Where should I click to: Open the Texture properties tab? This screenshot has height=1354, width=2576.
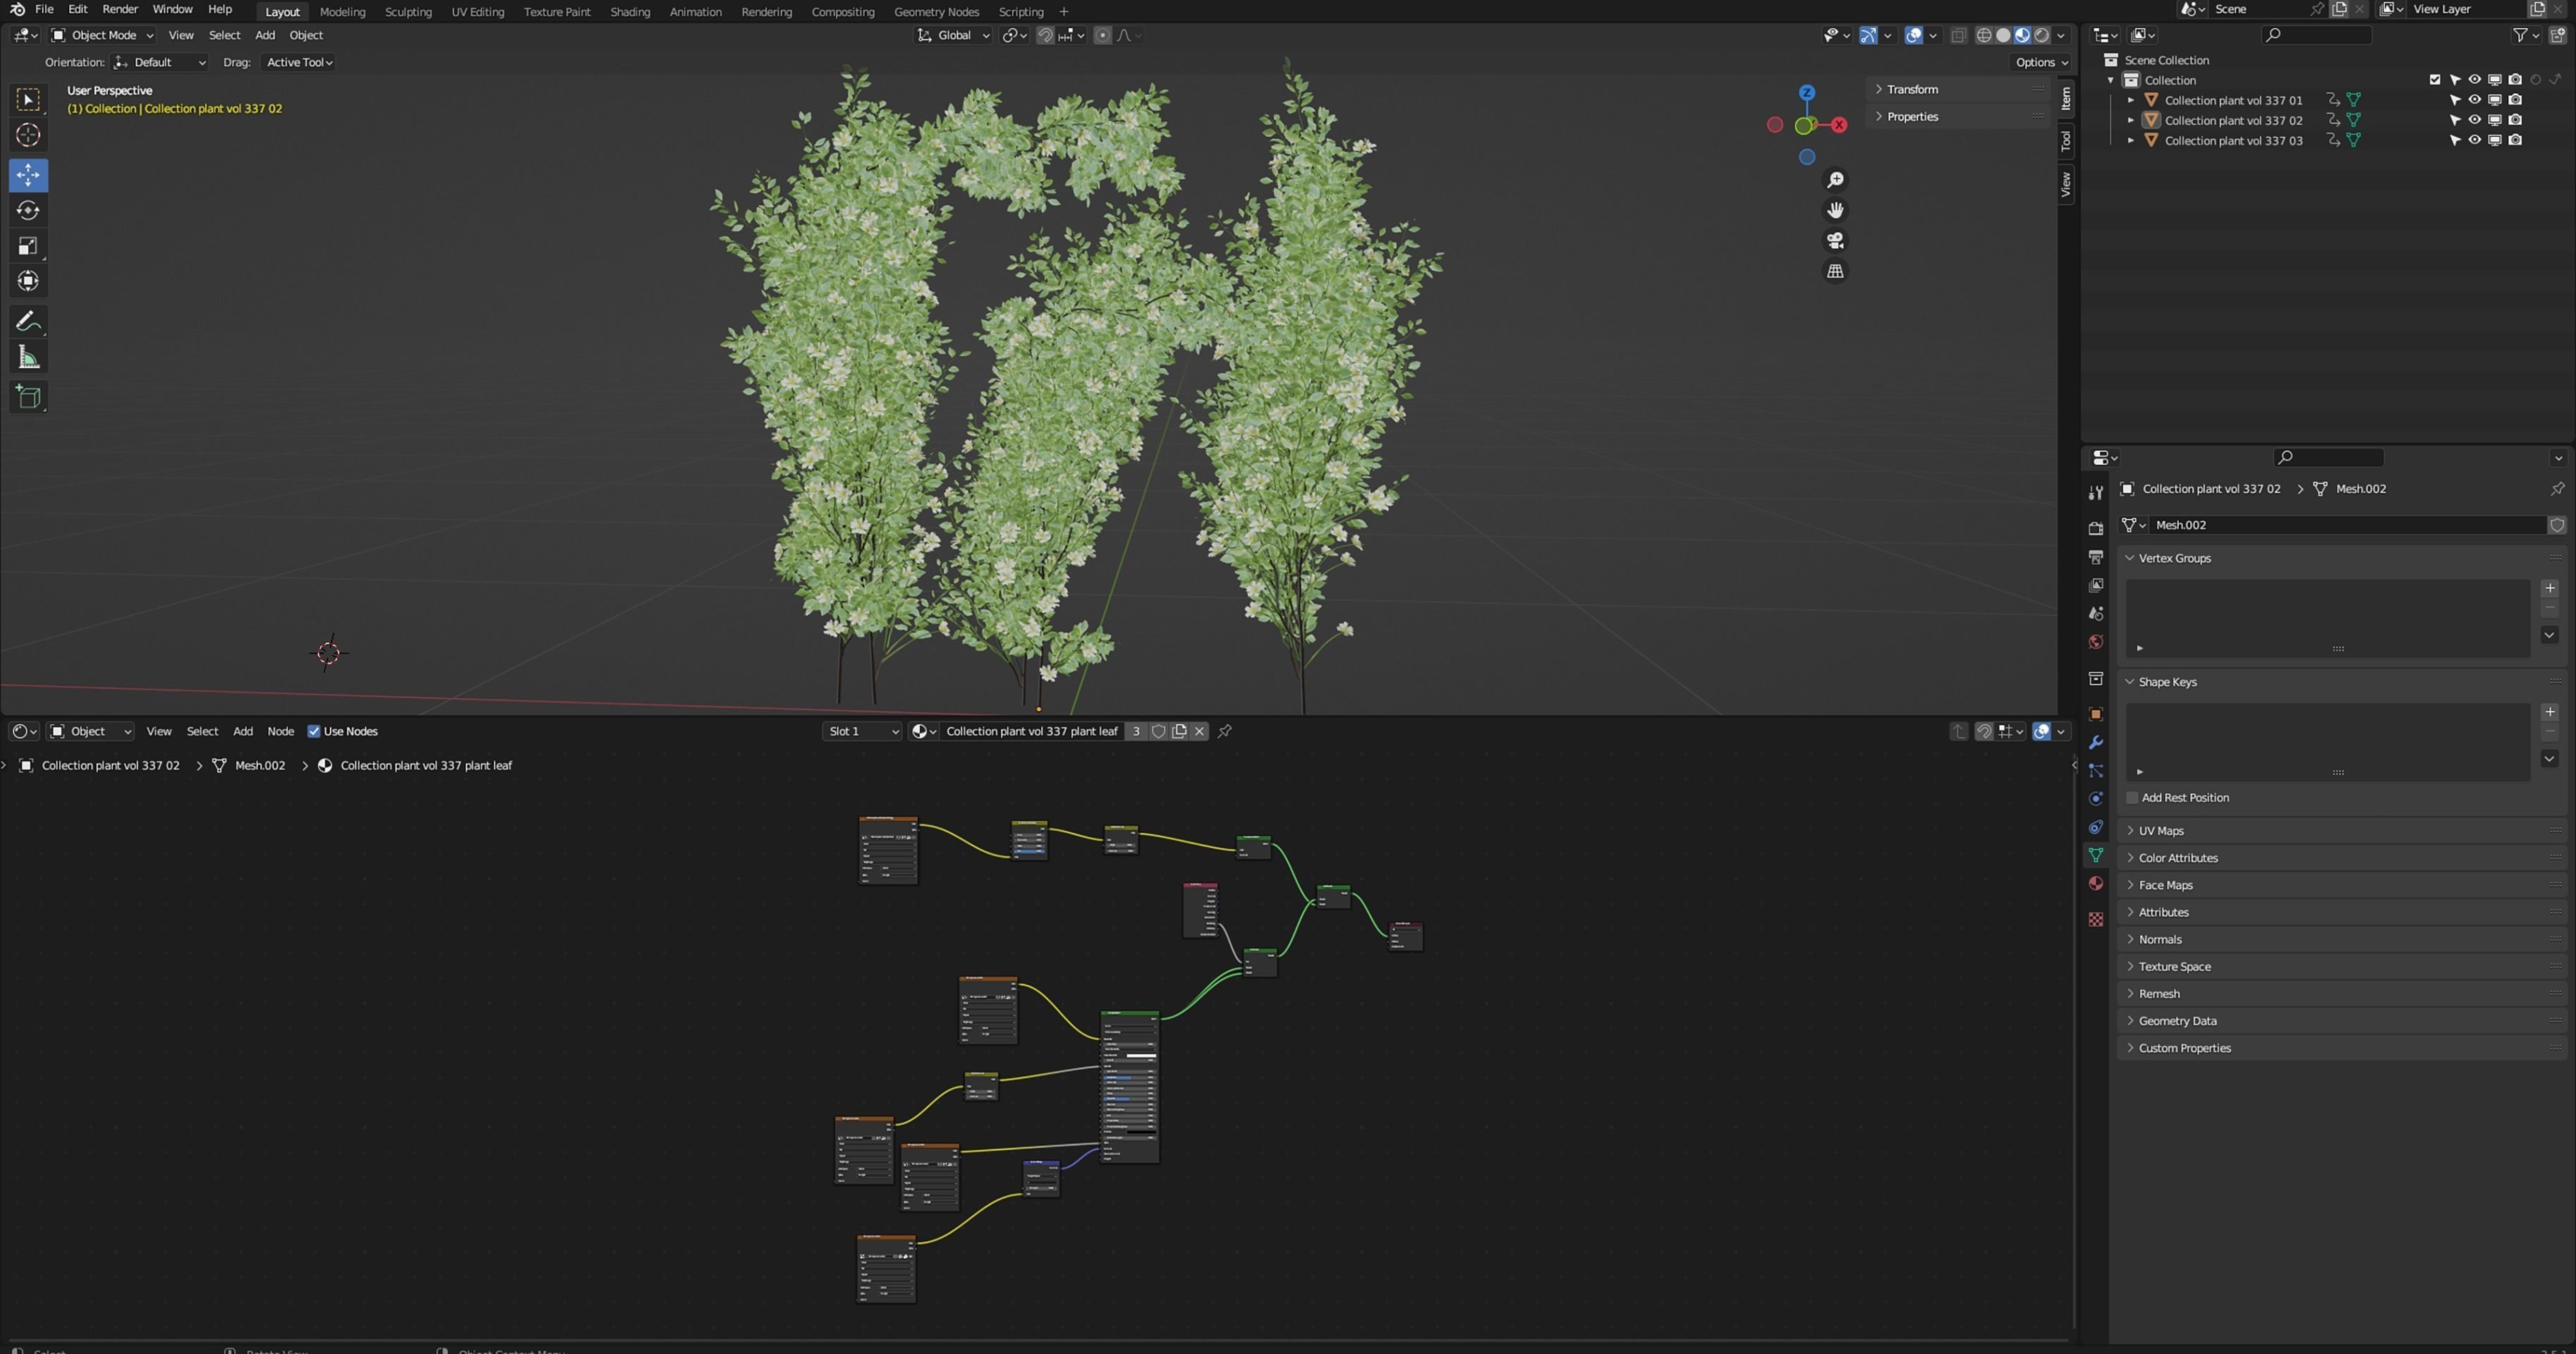[2096, 919]
